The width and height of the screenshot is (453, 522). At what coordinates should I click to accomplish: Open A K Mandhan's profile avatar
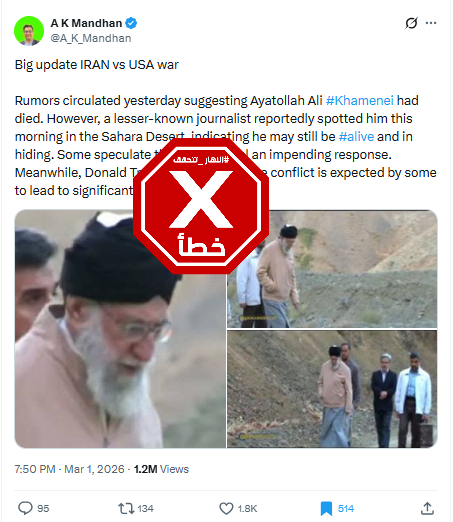(29, 31)
